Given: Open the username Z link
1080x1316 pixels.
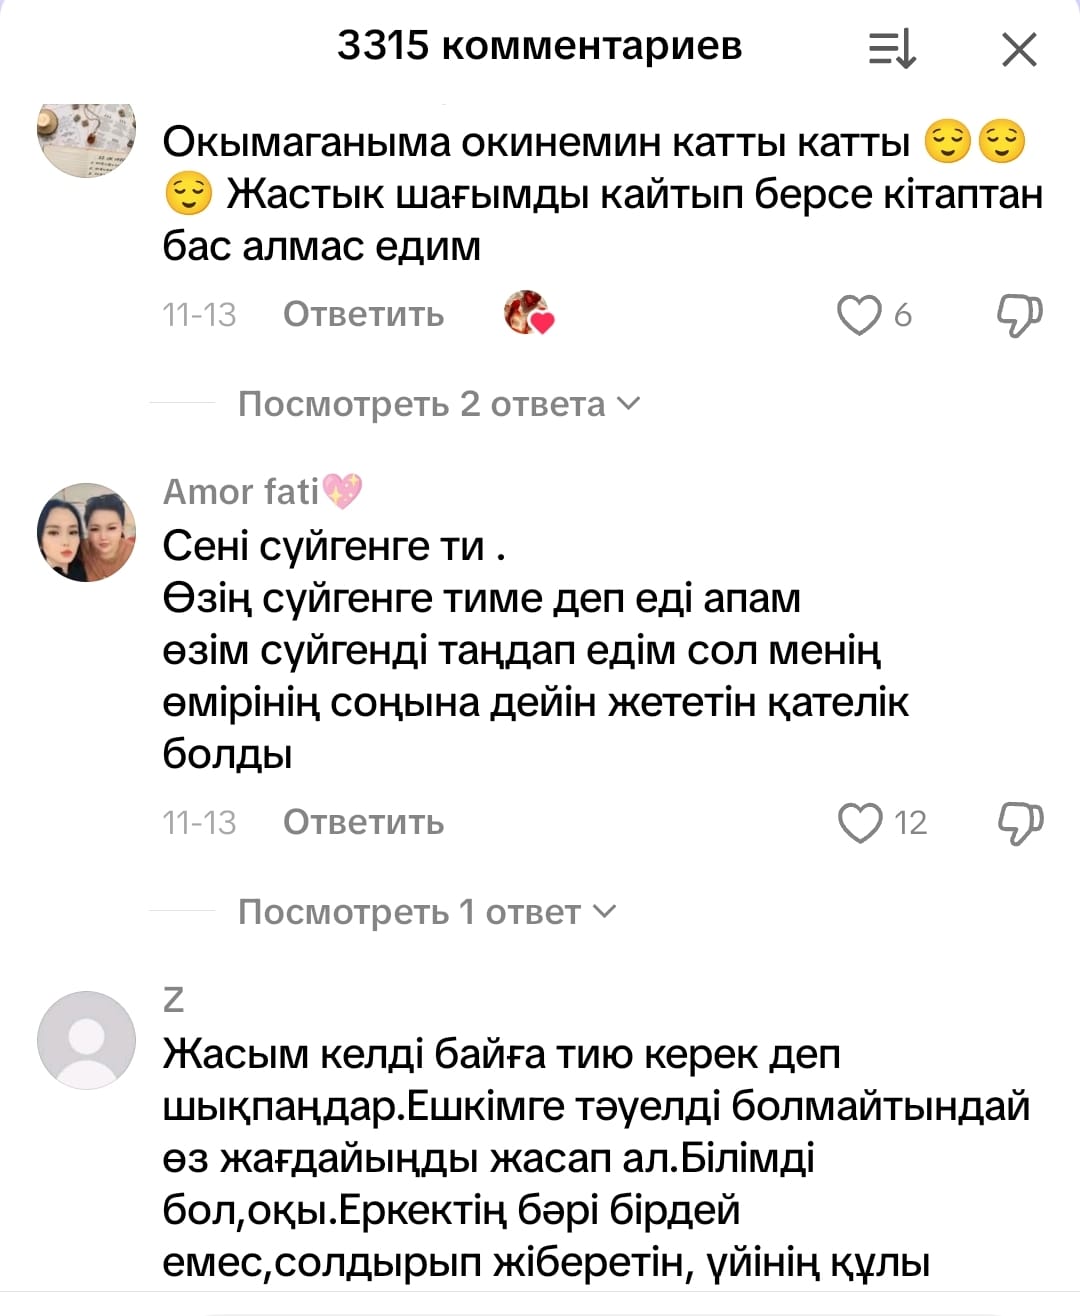Looking at the screenshot, I should (173, 999).
